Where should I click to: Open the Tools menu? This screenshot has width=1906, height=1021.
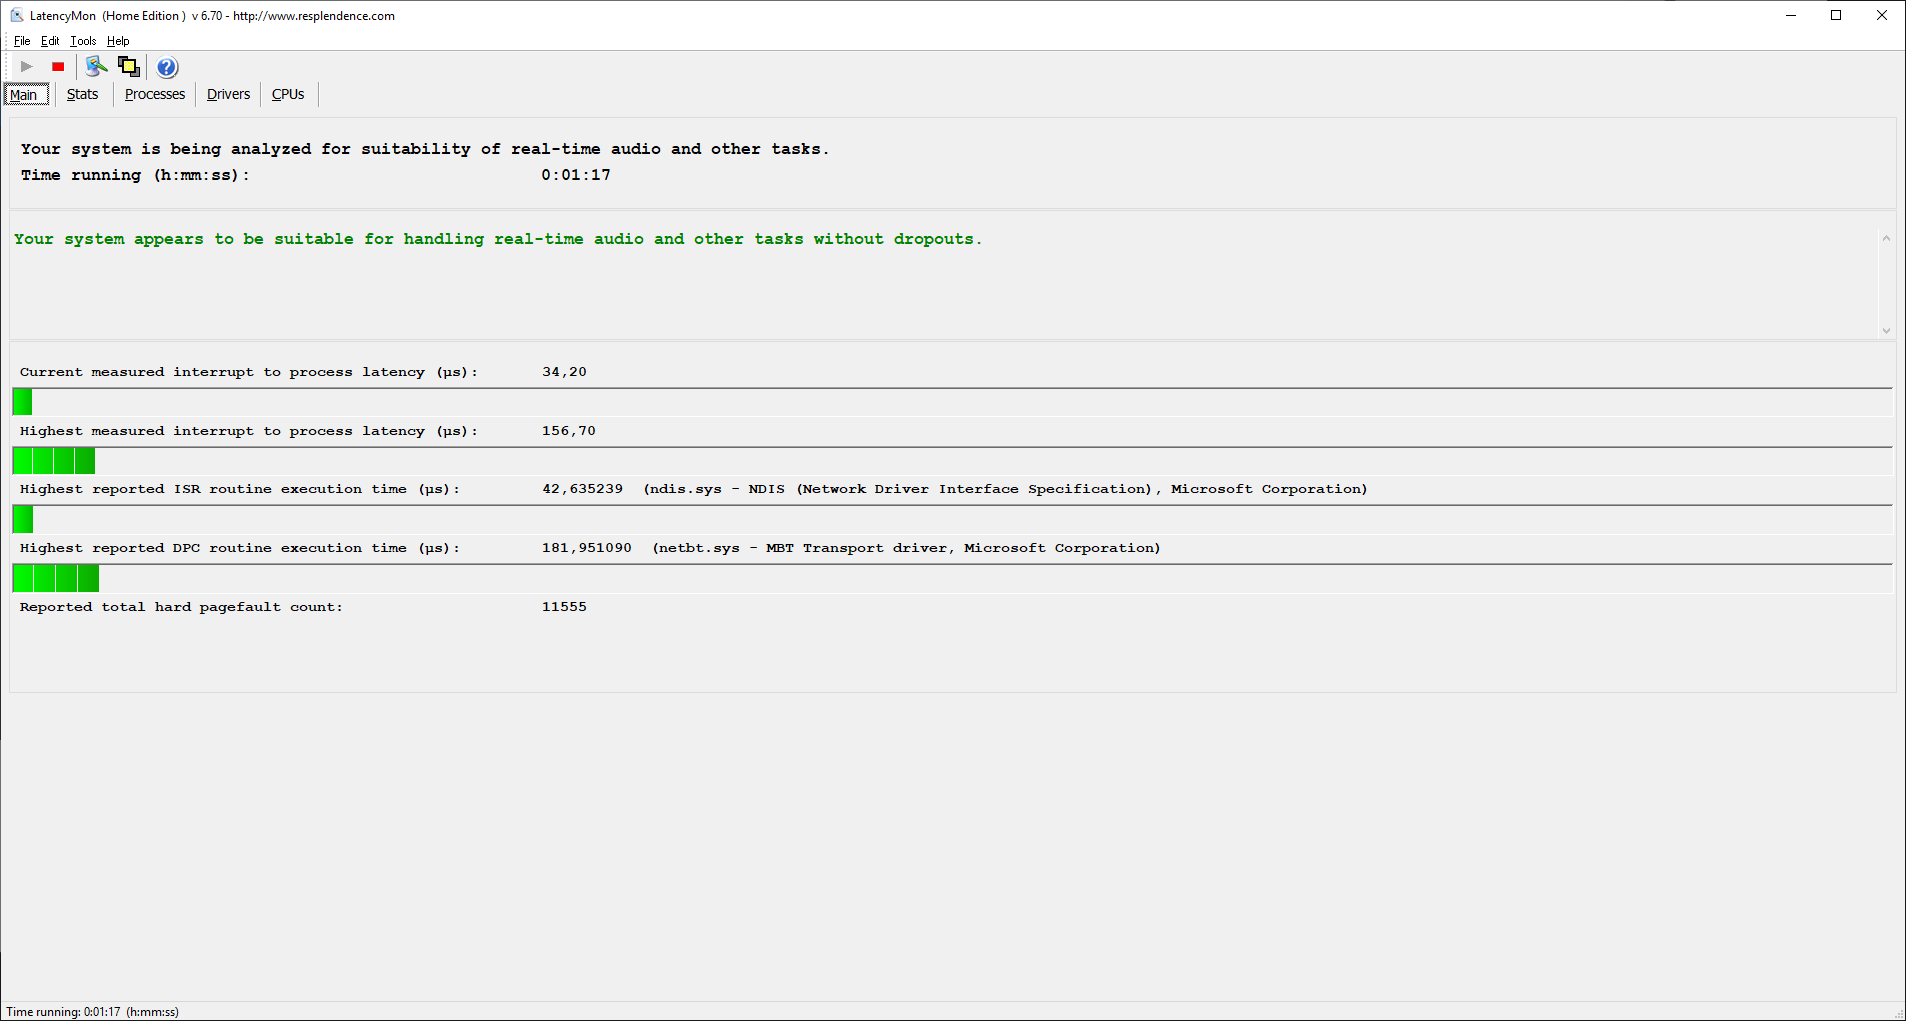83,41
